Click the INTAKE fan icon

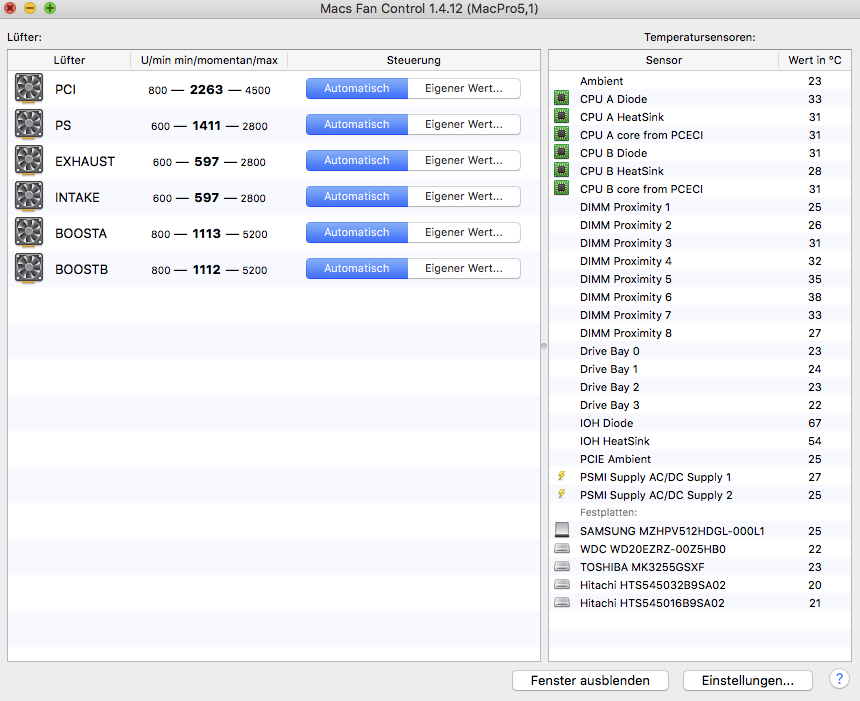tap(29, 196)
